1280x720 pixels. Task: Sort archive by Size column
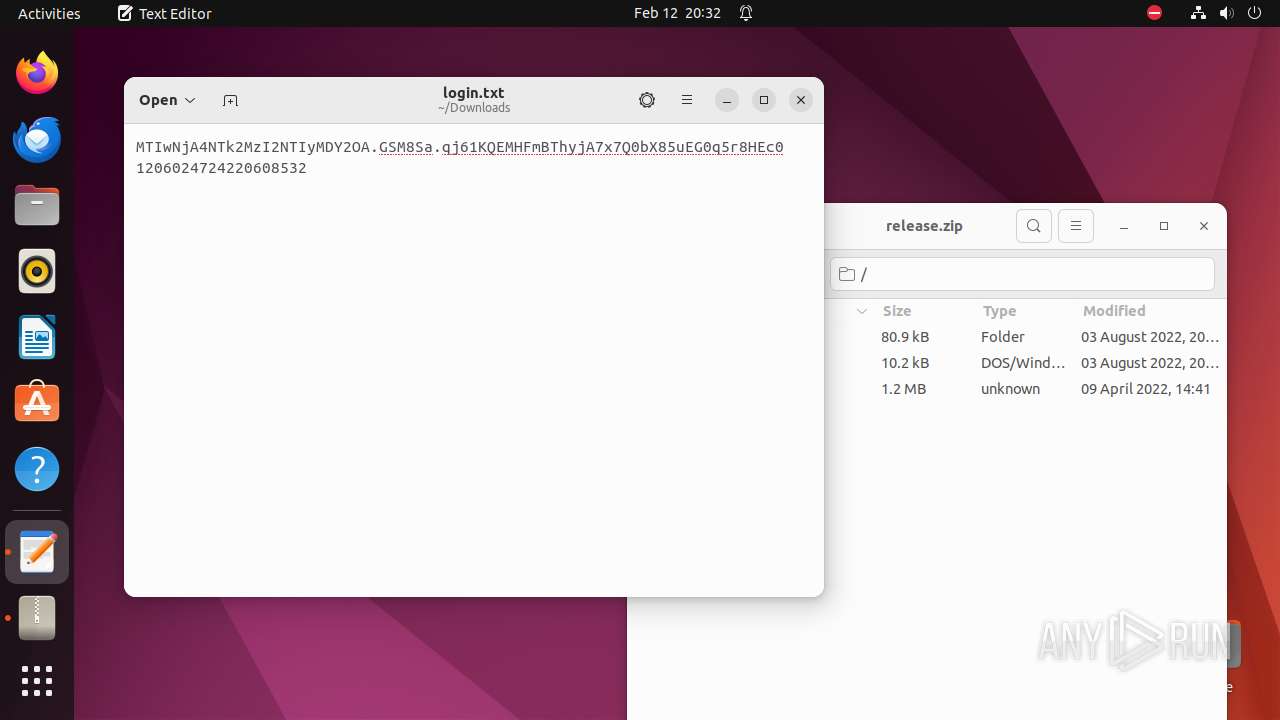tap(897, 311)
